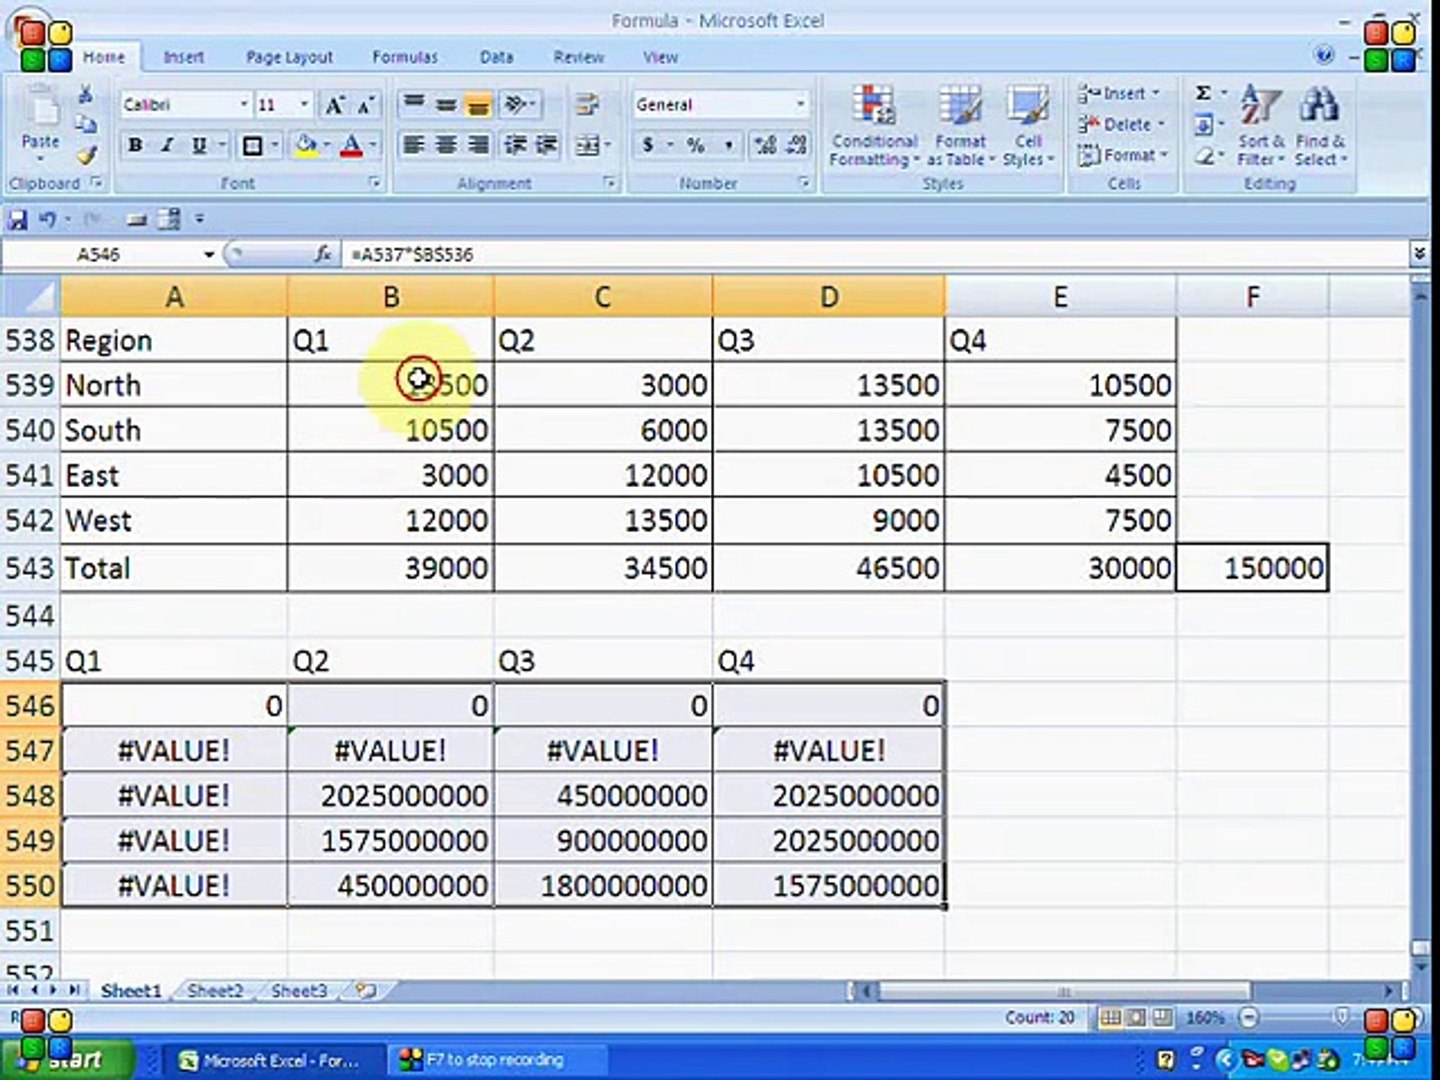Click Format button in Cells group
Image resolution: width=1440 pixels, height=1080 pixels.
pyautogui.click(x=1125, y=156)
